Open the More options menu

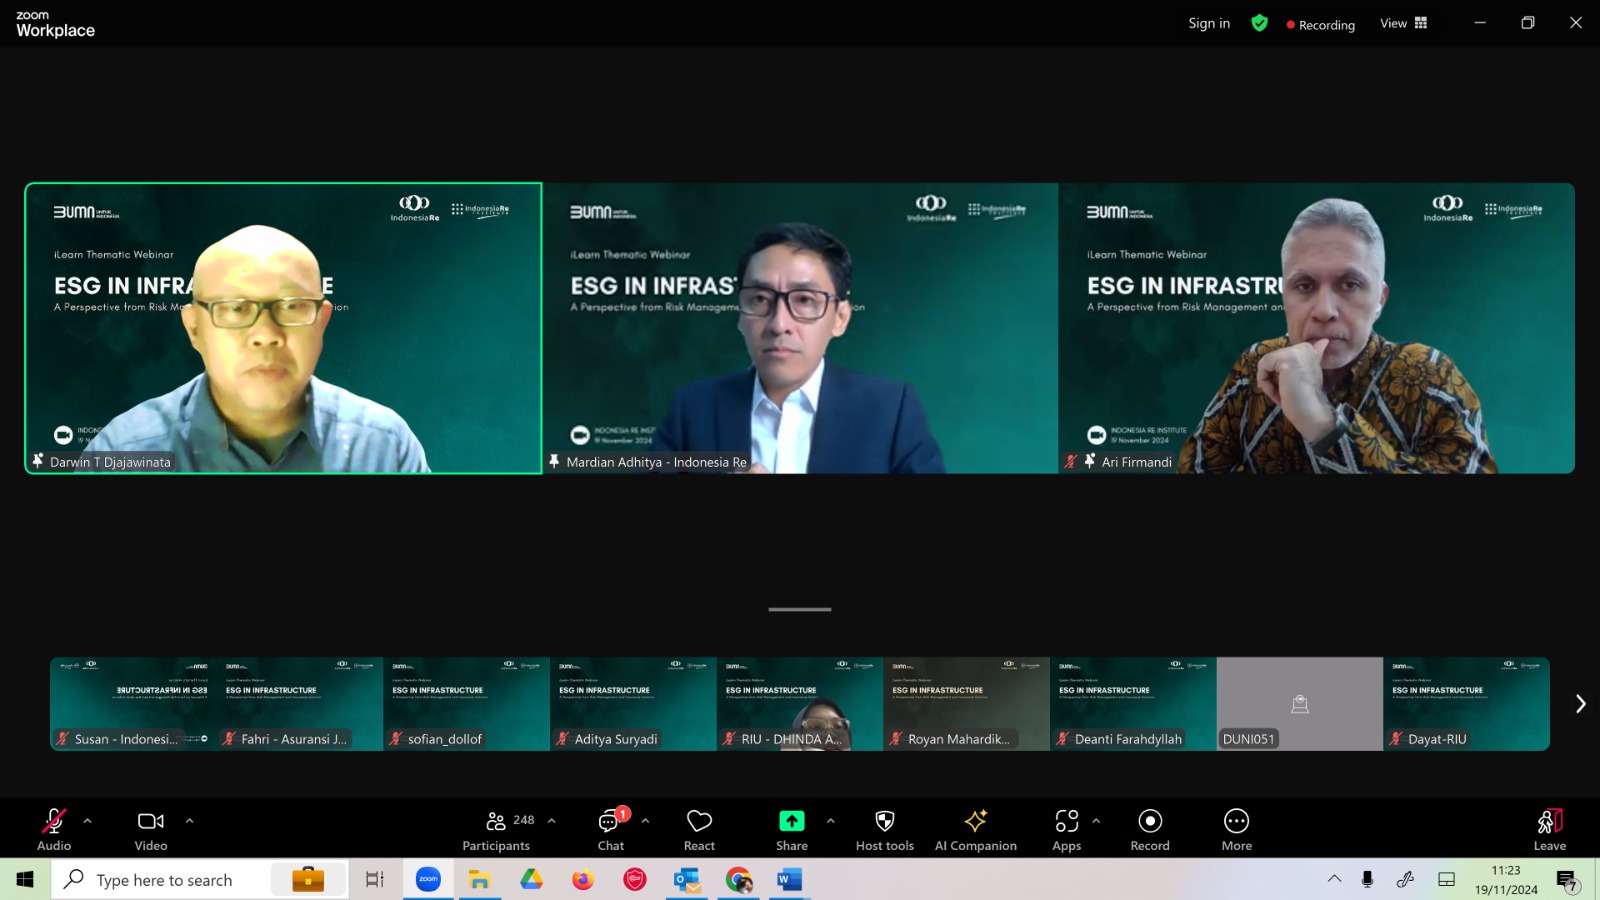coord(1236,830)
